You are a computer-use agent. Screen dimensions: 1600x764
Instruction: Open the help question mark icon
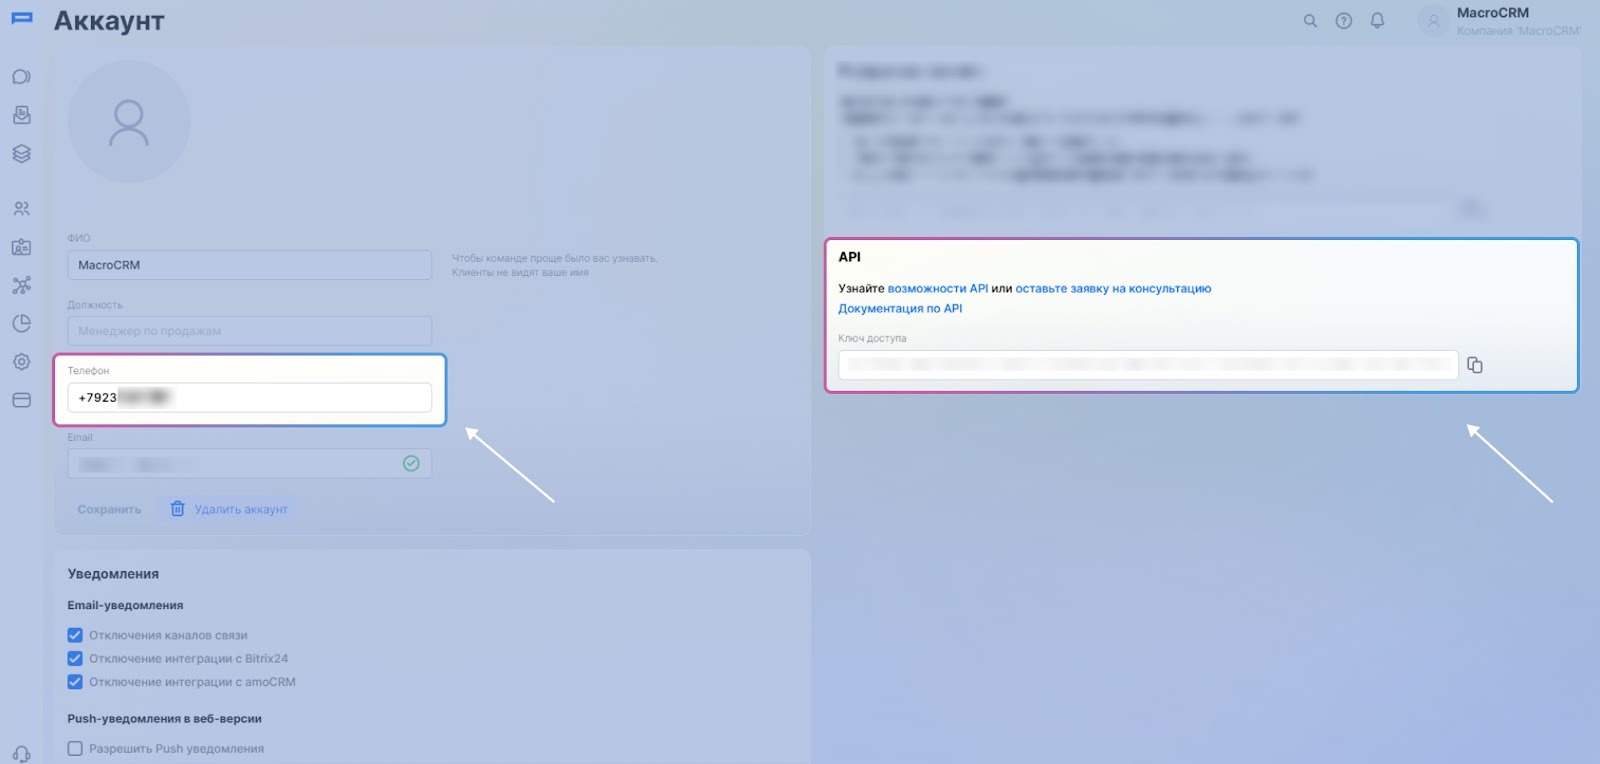pos(1343,21)
